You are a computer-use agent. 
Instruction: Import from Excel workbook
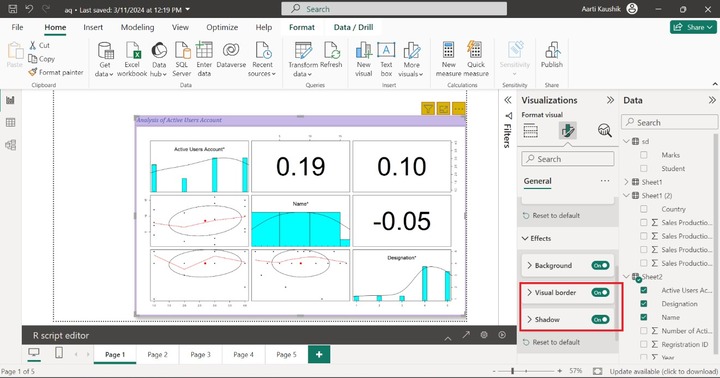[x=132, y=59]
